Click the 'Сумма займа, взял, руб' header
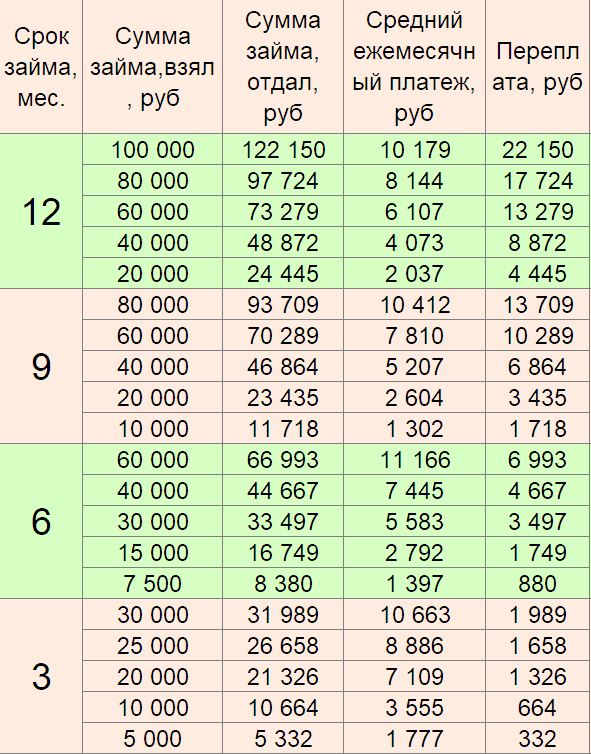This screenshot has width=591, height=754. pos(152,66)
